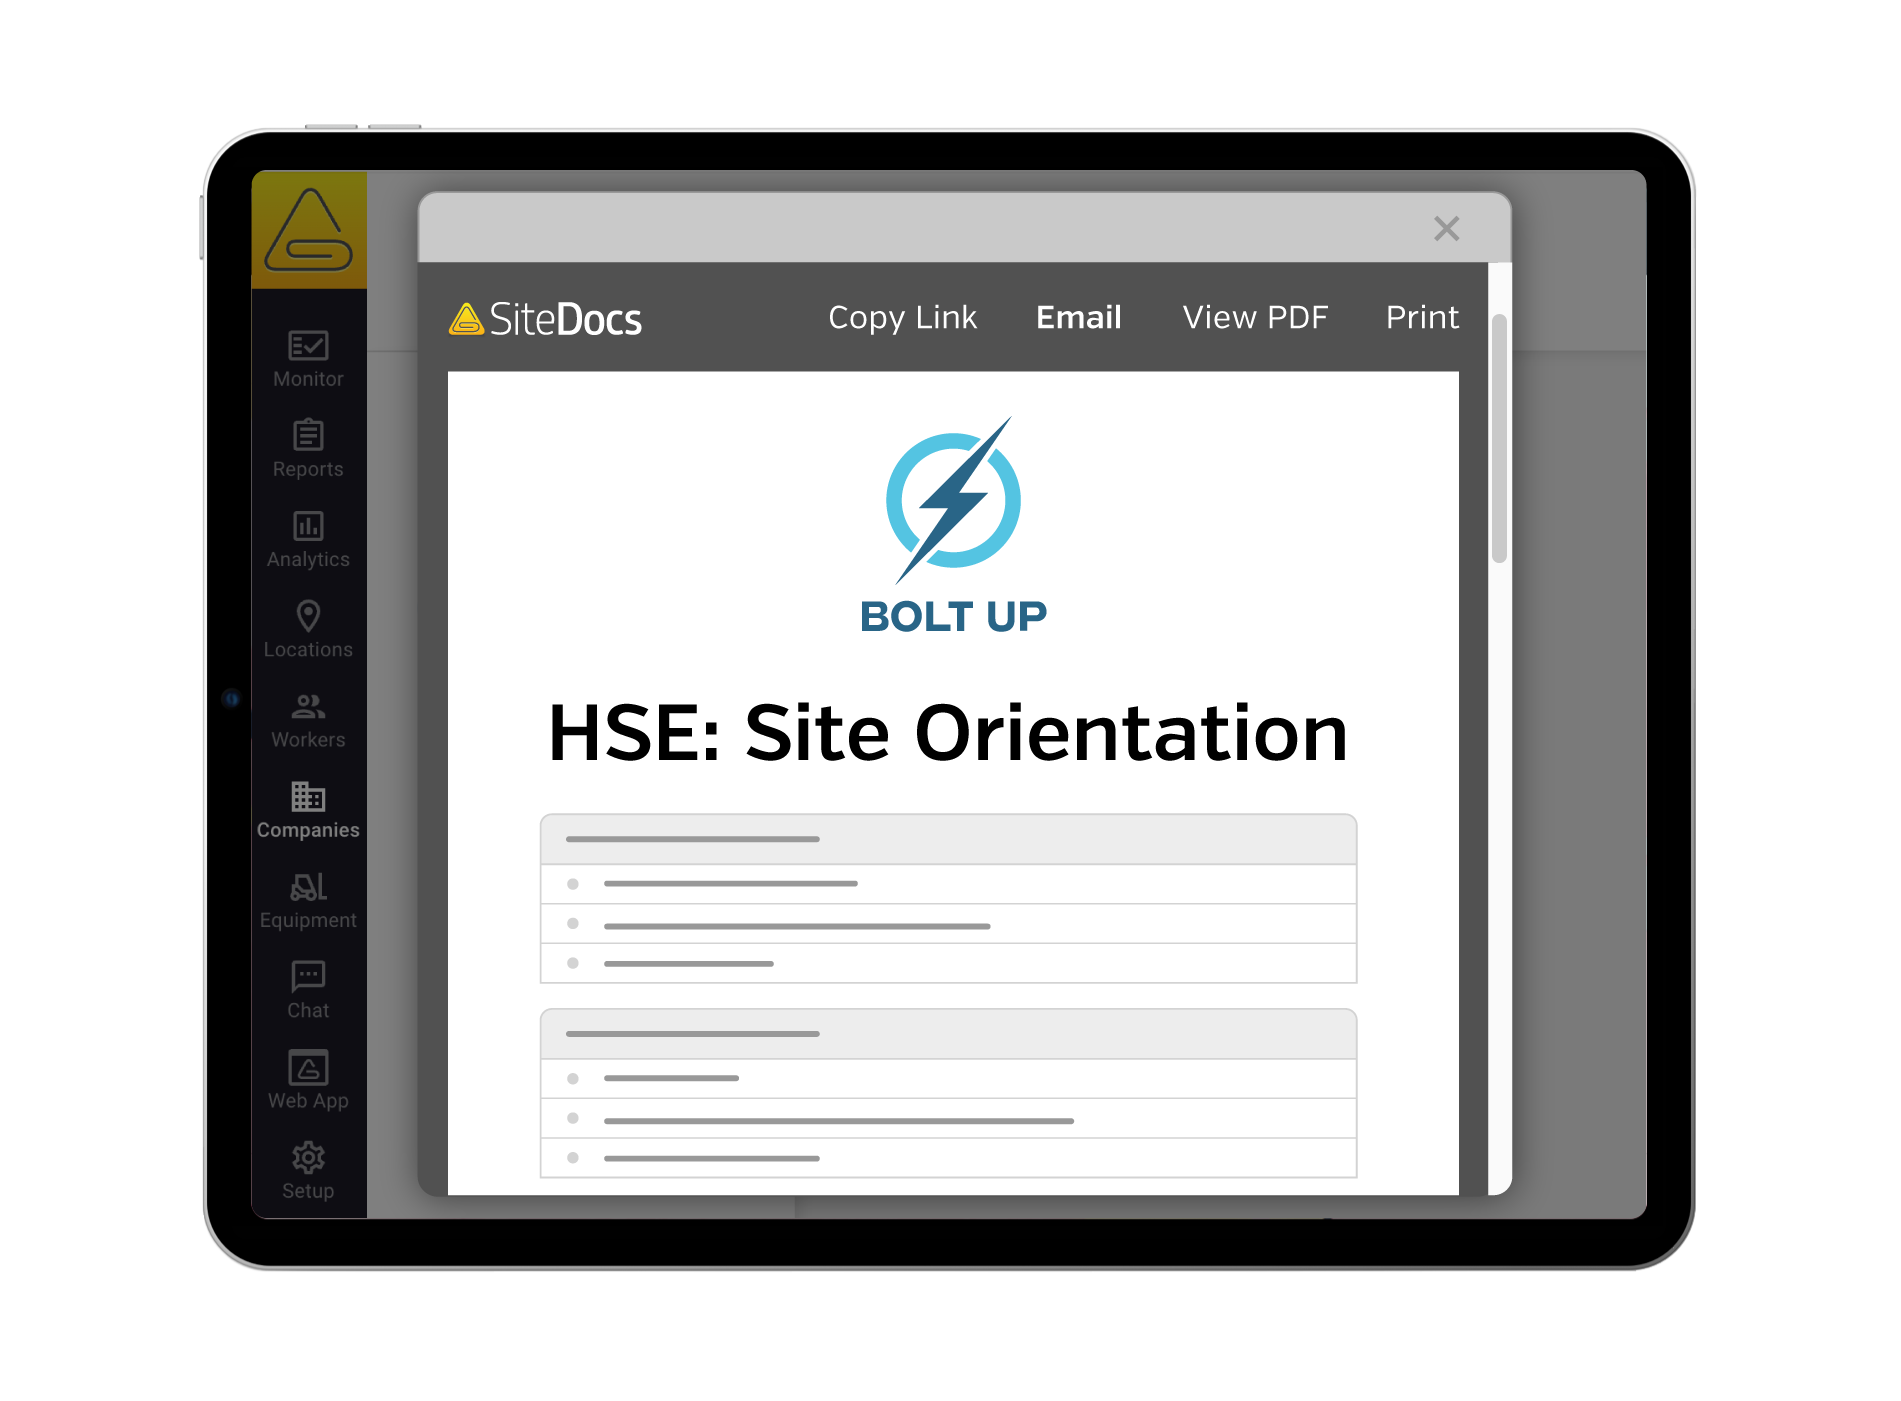Select View PDF option
Image resolution: width=1901 pixels, height=1401 pixels.
[x=1255, y=318]
